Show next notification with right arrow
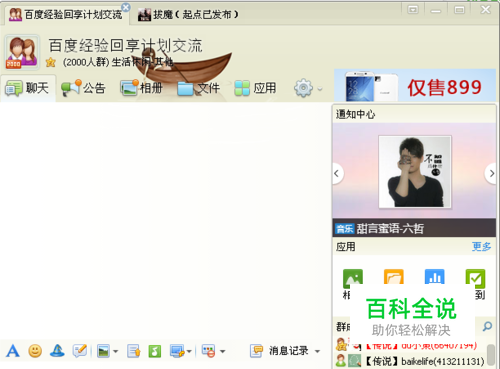 491,173
